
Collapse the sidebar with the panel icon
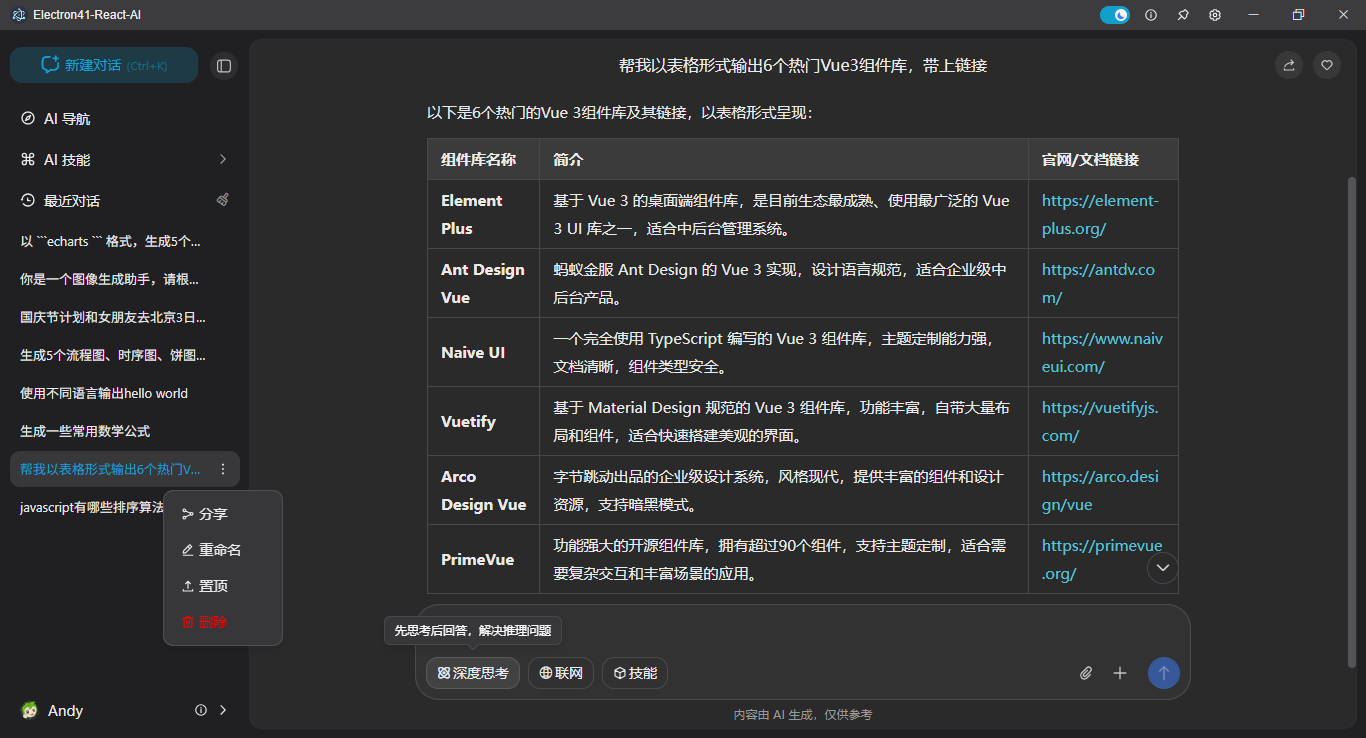[224, 66]
